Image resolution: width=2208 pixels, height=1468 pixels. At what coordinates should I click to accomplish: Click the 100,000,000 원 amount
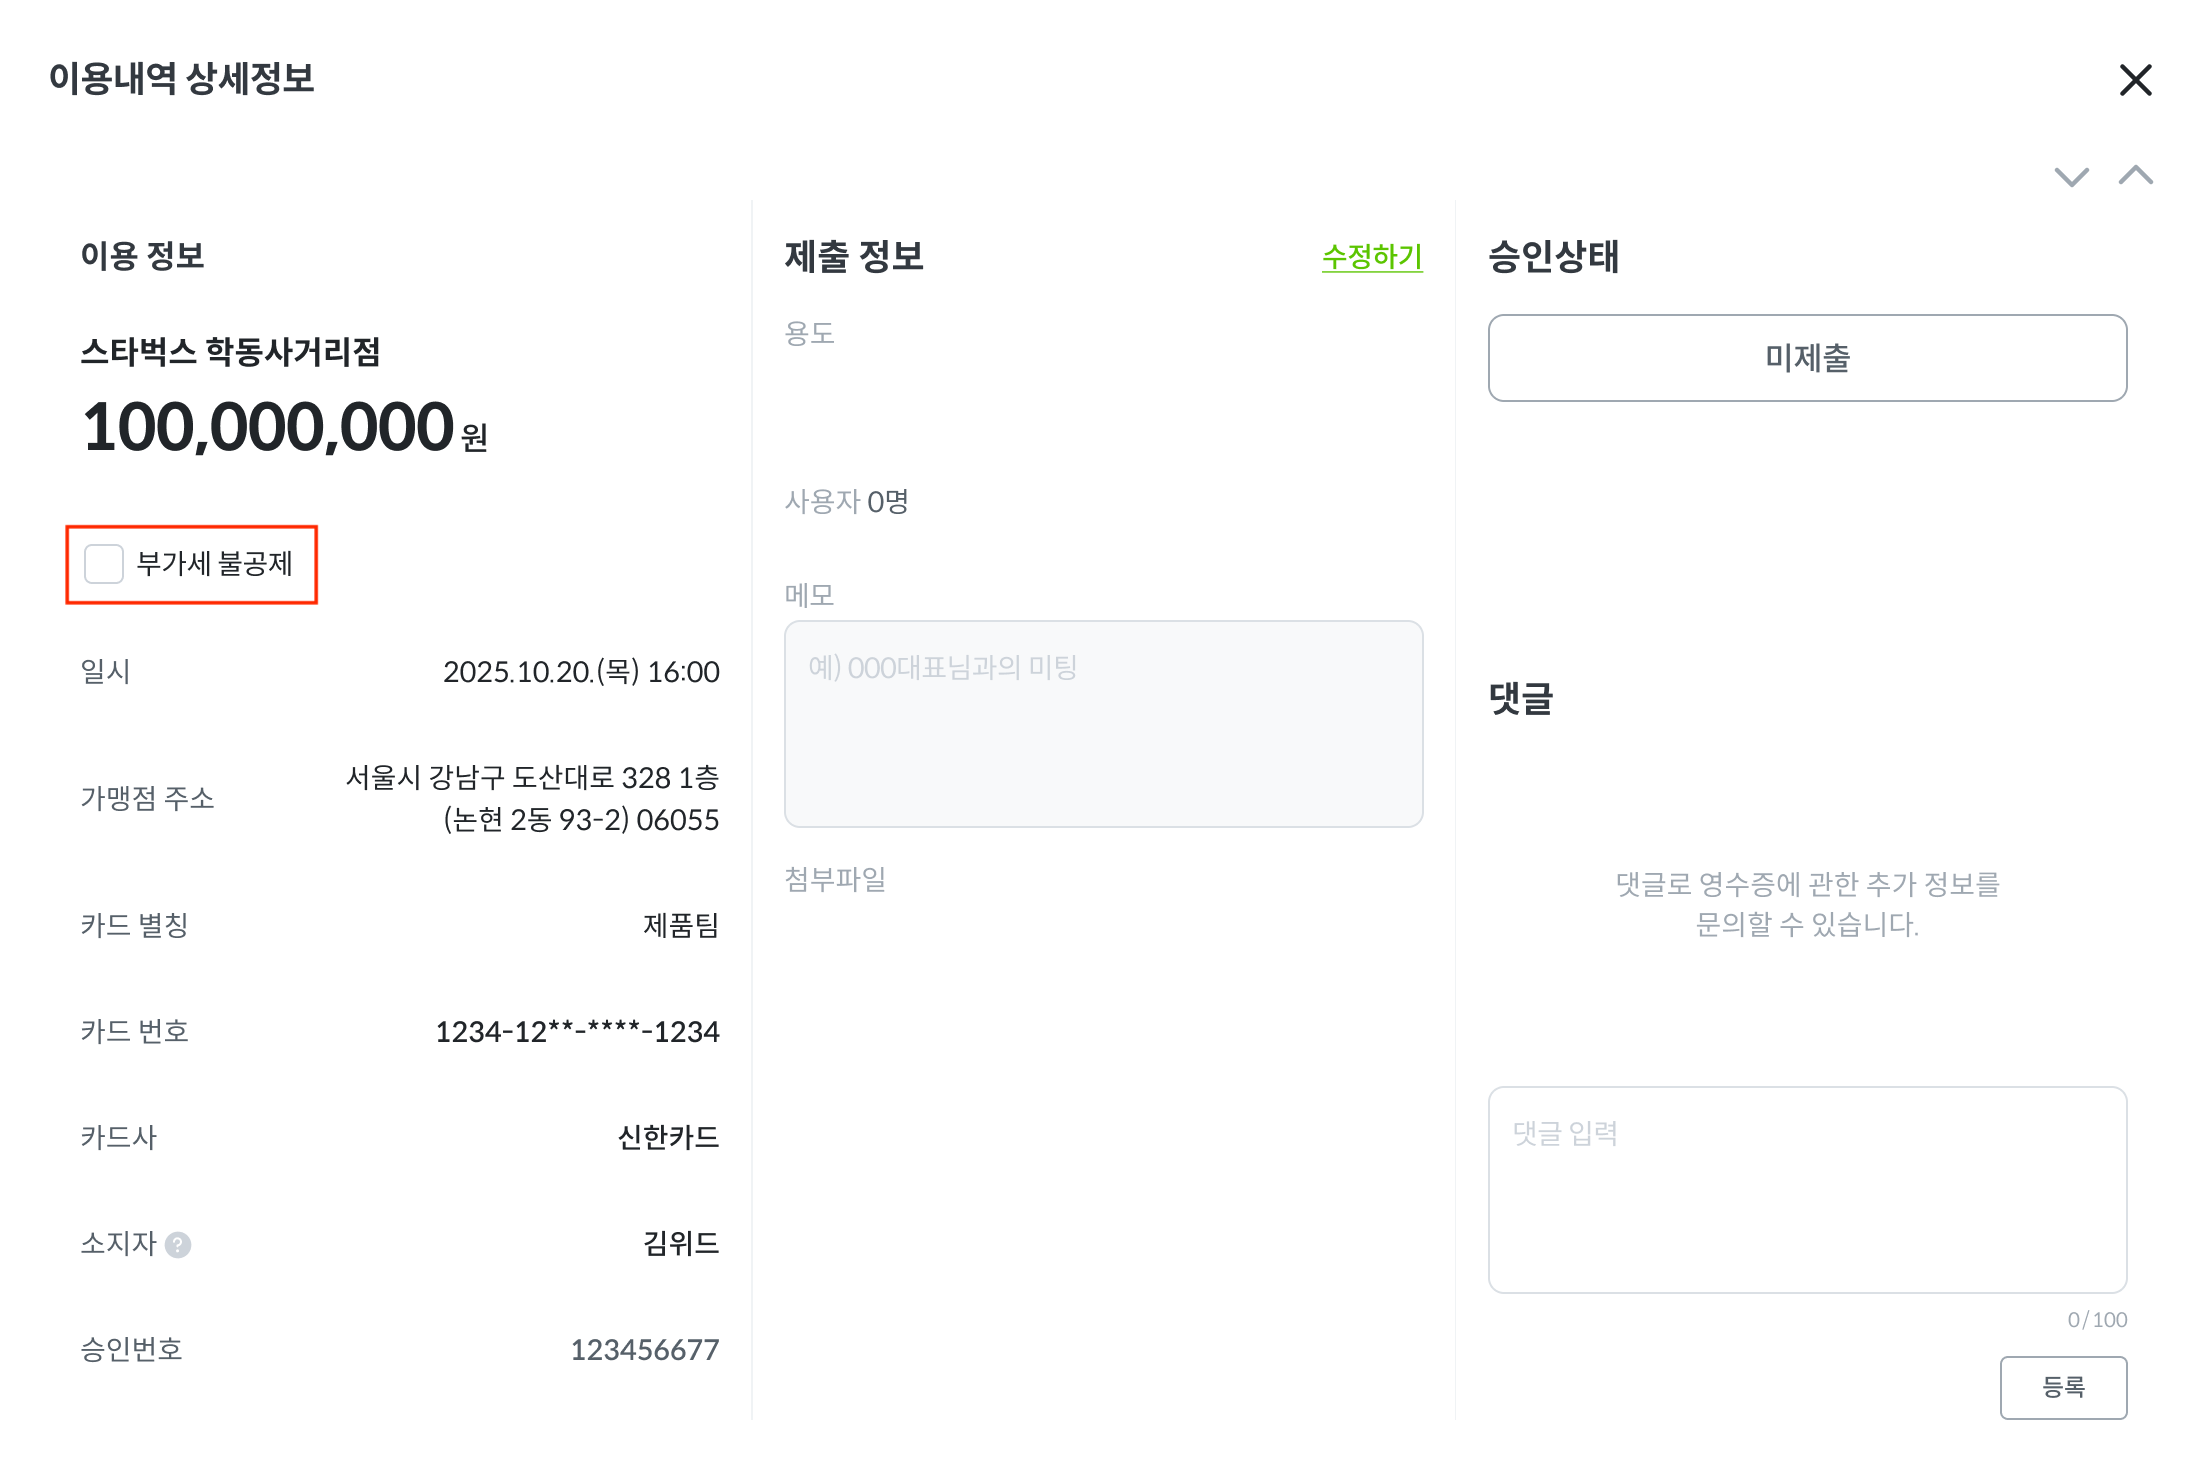(x=284, y=427)
